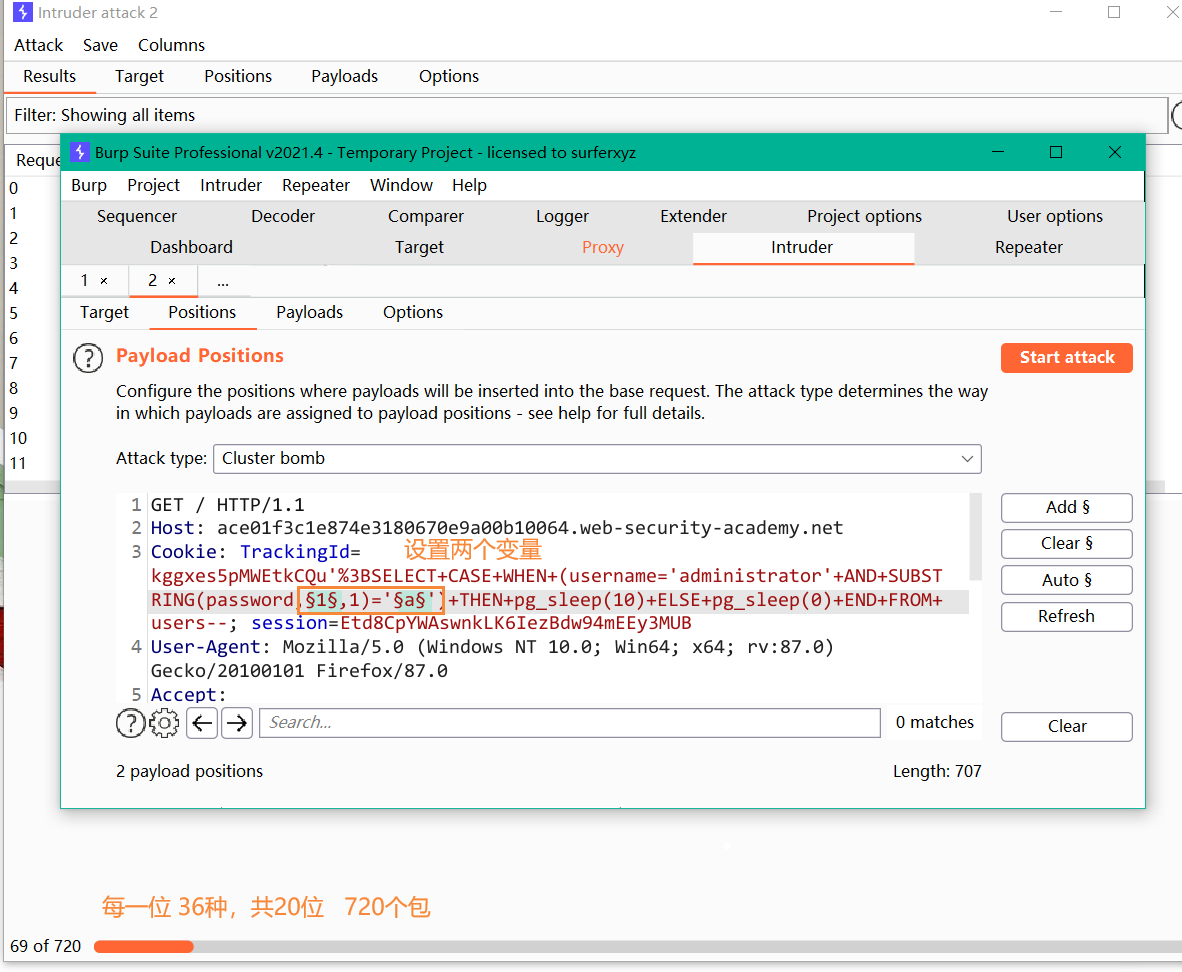Screen dimensions: 1182x972
Task: Open the Project menu
Action: 153,186
